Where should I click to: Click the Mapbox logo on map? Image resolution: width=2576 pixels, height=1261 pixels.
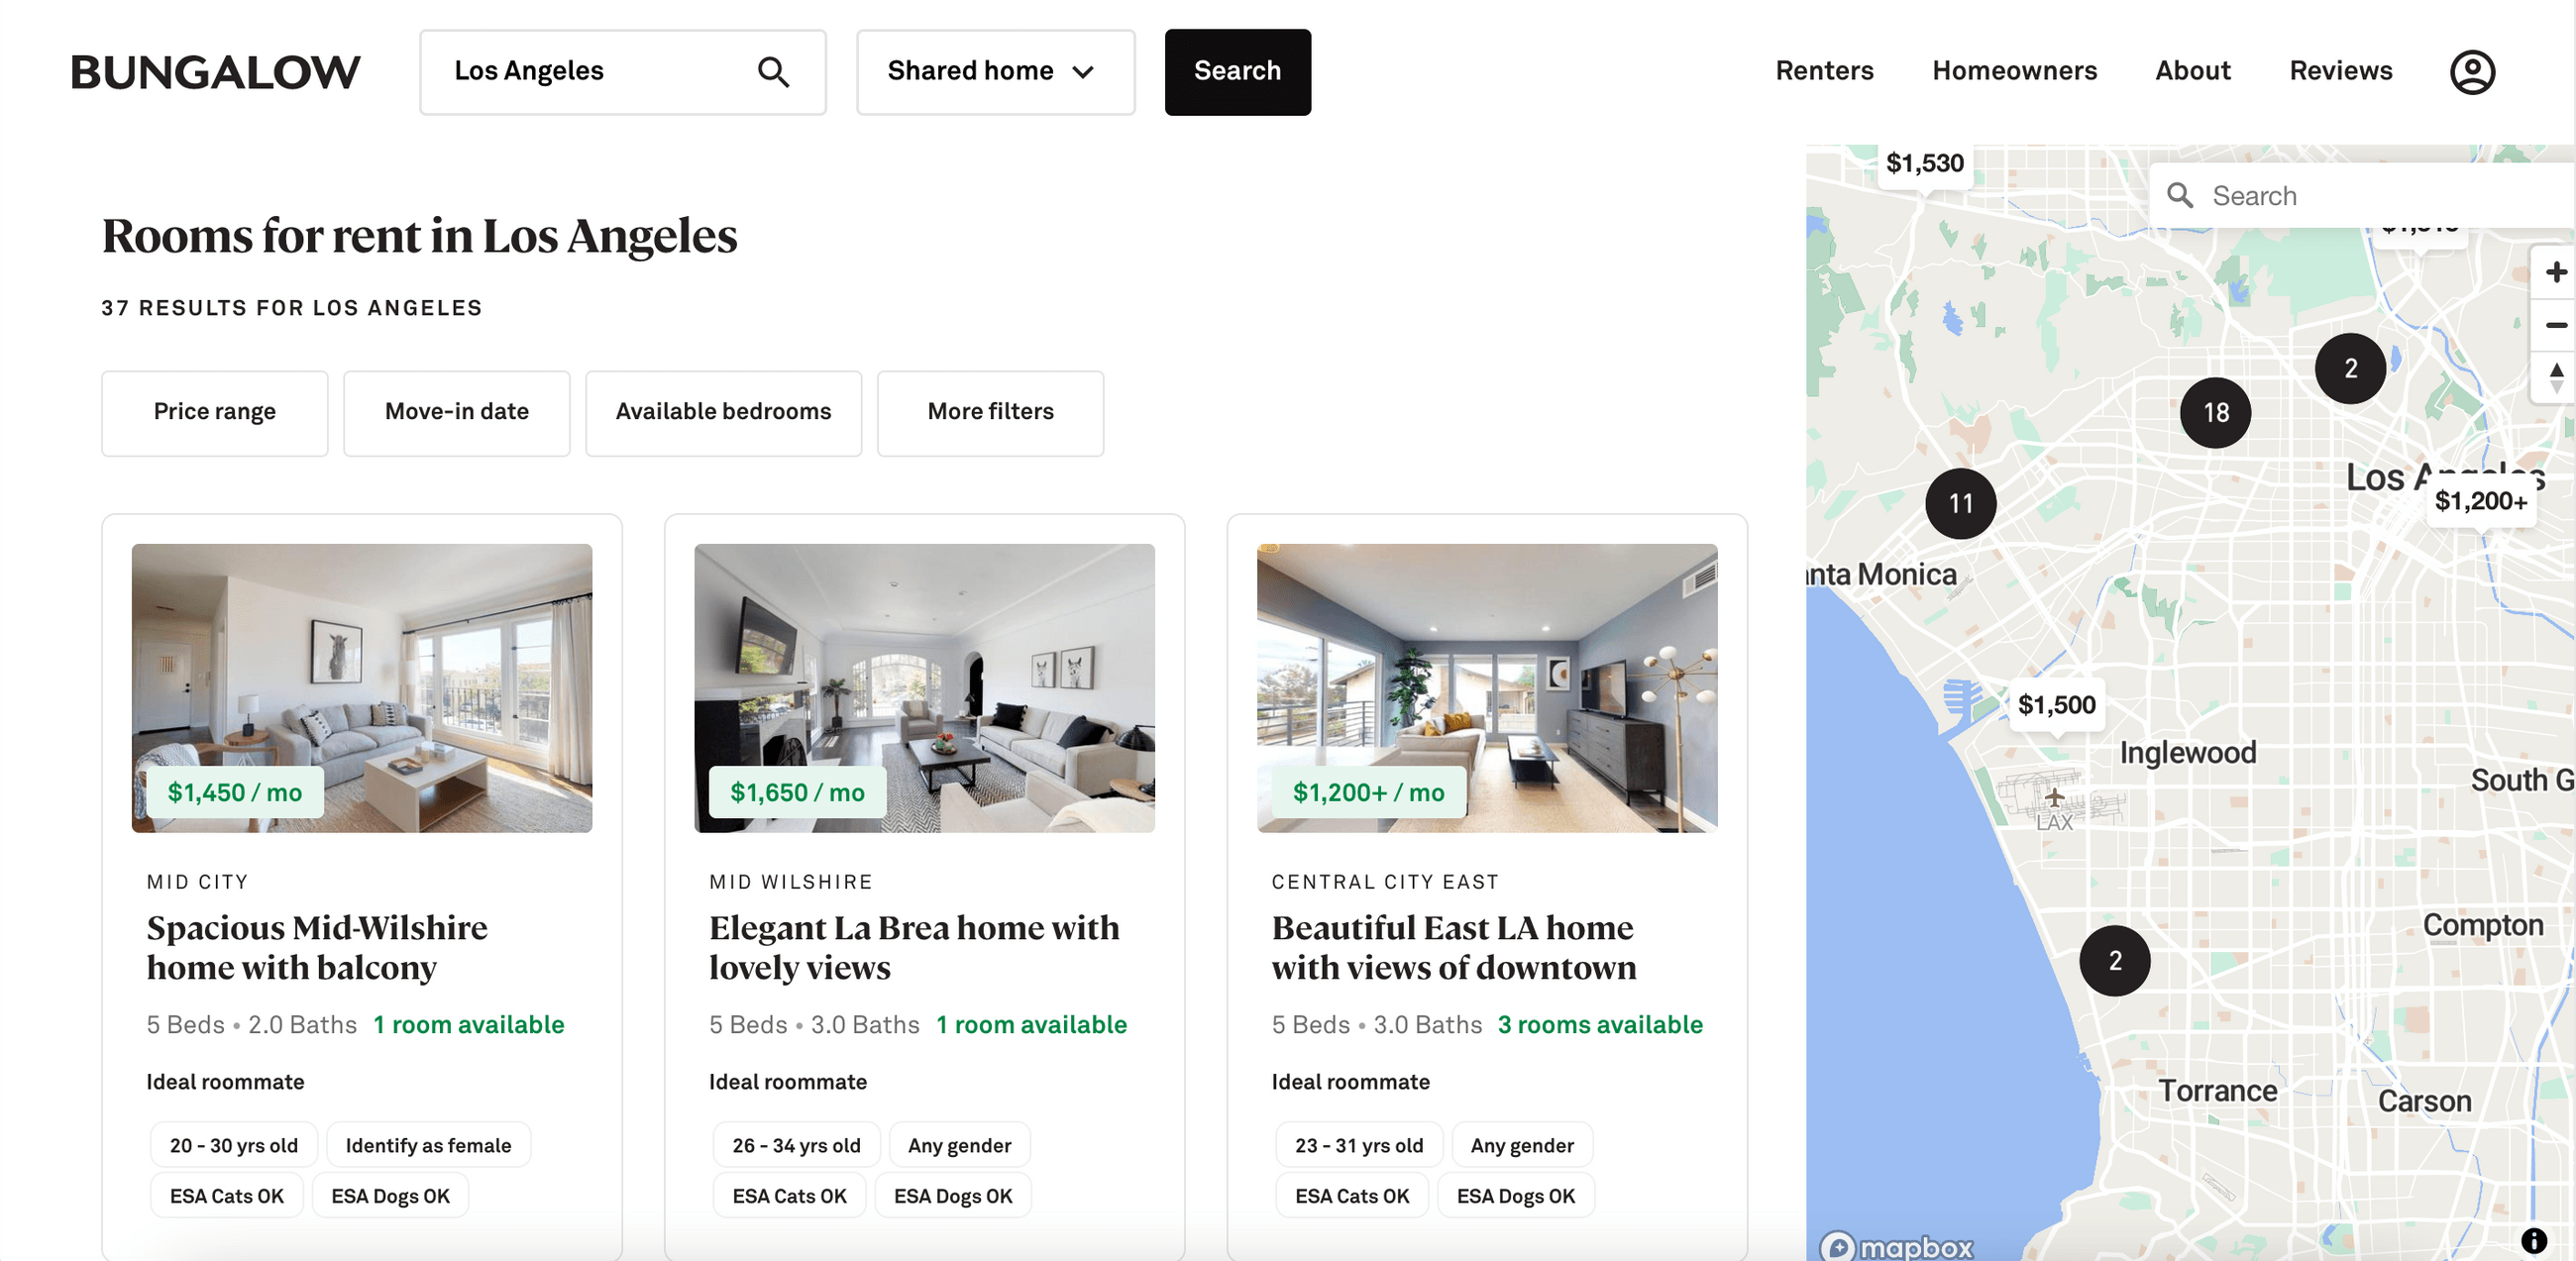click(x=1896, y=1247)
